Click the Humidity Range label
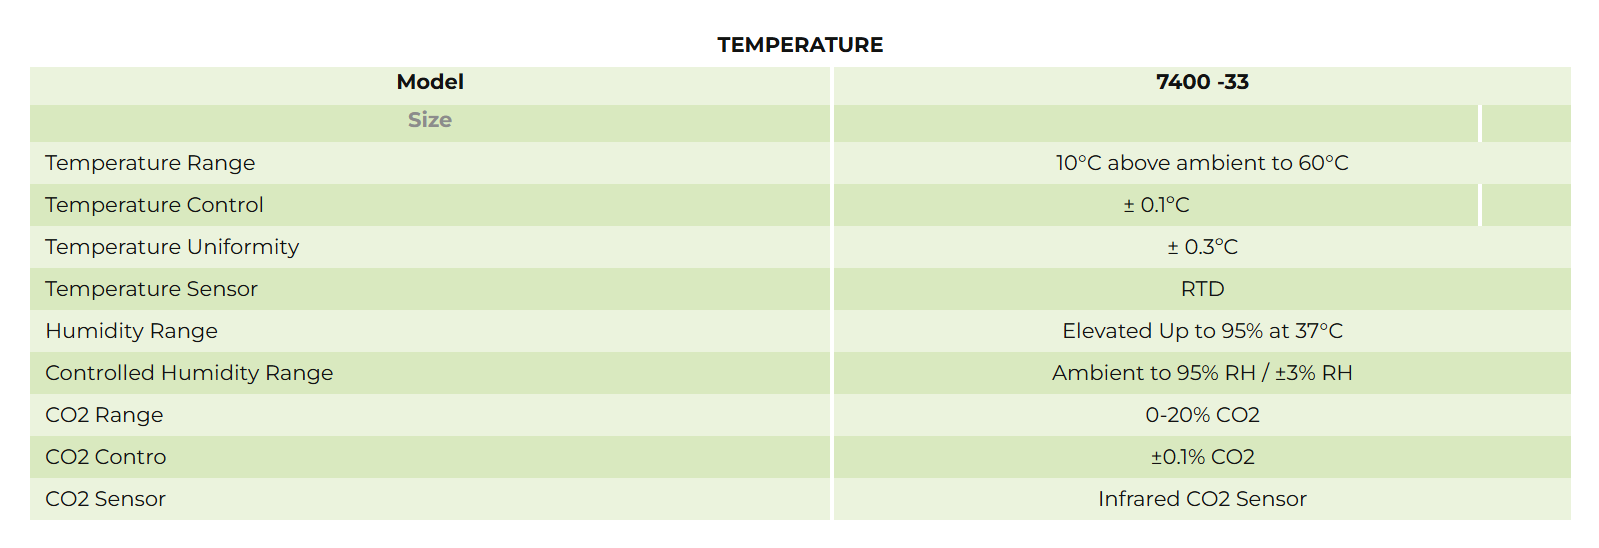This screenshot has height=548, width=1599. point(131,331)
